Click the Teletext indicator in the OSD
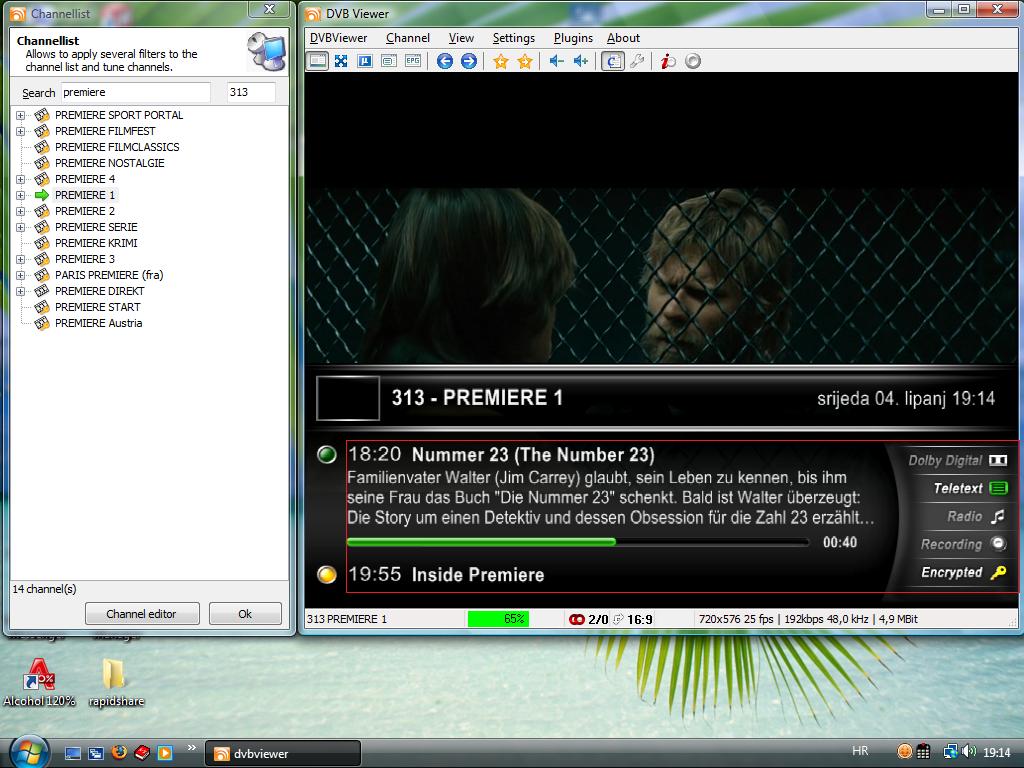 tap(970, 488)
